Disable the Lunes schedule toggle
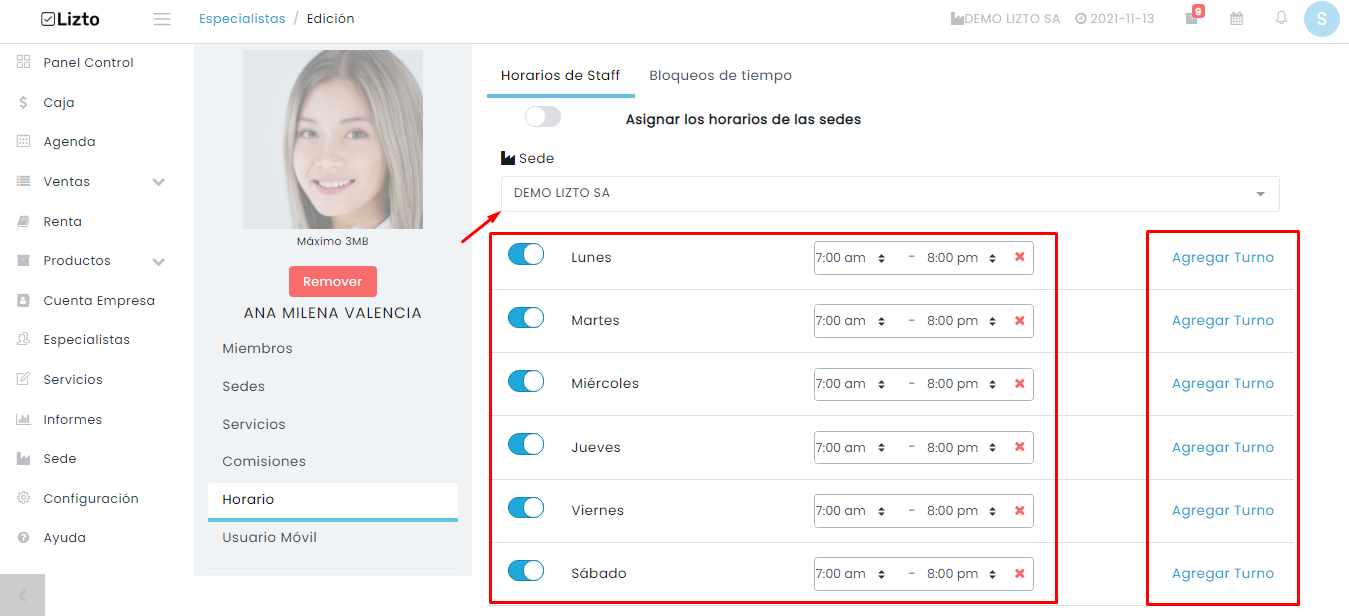Viewport: 1349px width, 616px height. tap(526, 254)
